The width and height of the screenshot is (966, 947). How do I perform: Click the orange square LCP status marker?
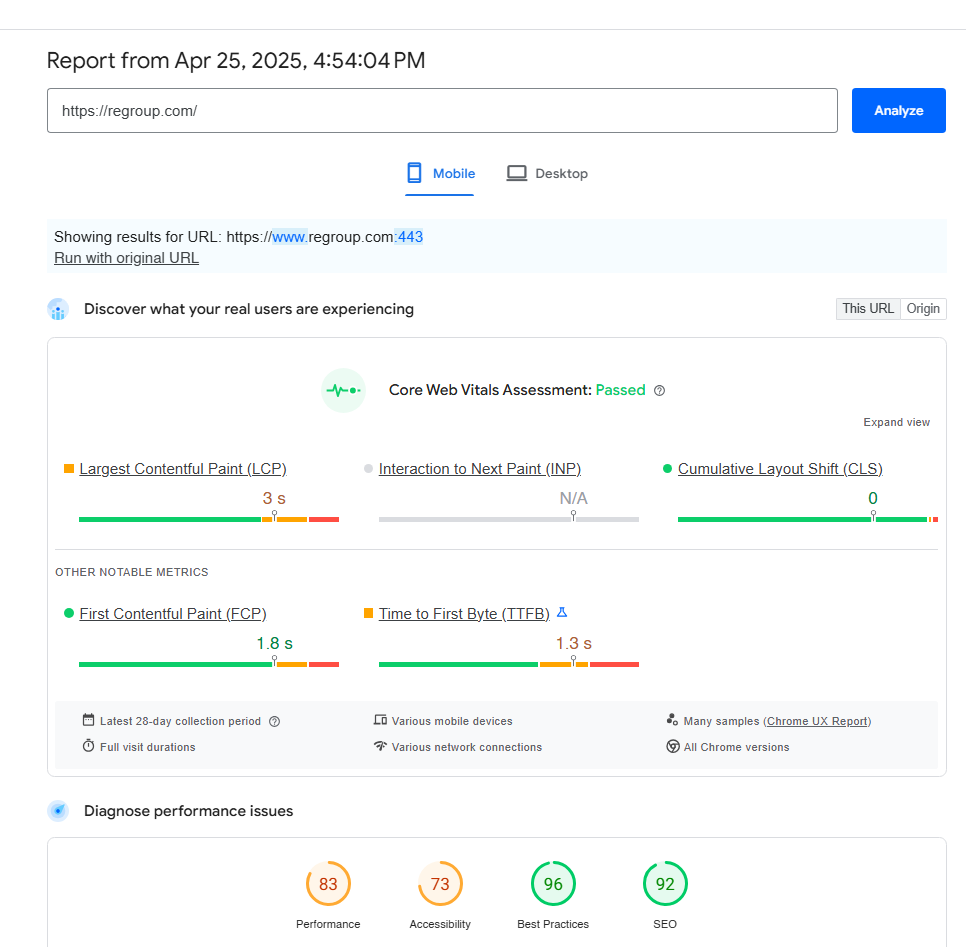pyautogui.click(x=69, y=468)
